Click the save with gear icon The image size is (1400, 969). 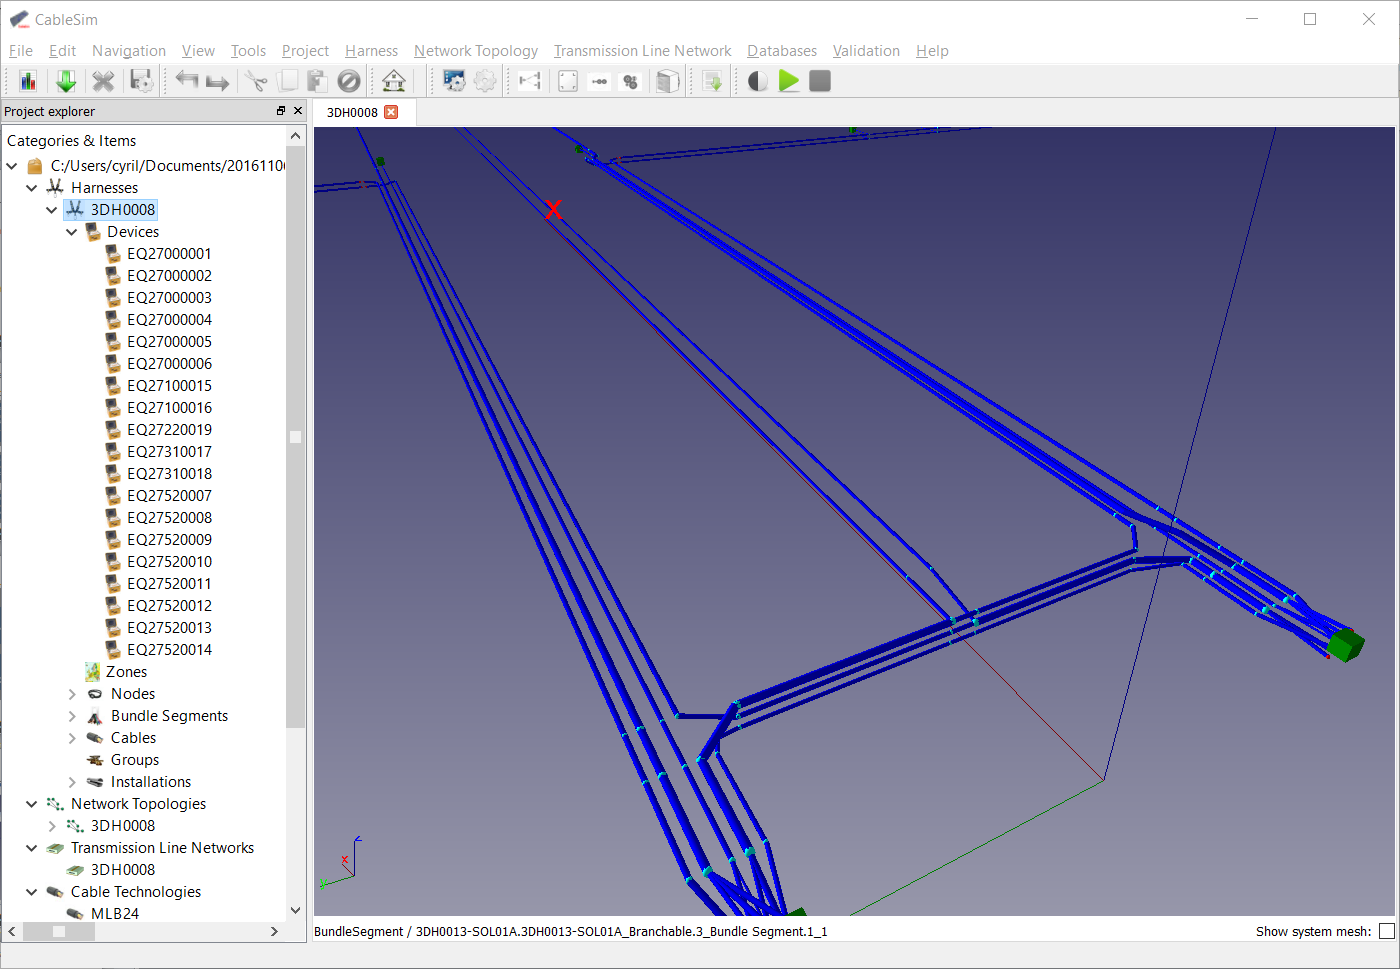pyautogui.click(x=142, y=81)
